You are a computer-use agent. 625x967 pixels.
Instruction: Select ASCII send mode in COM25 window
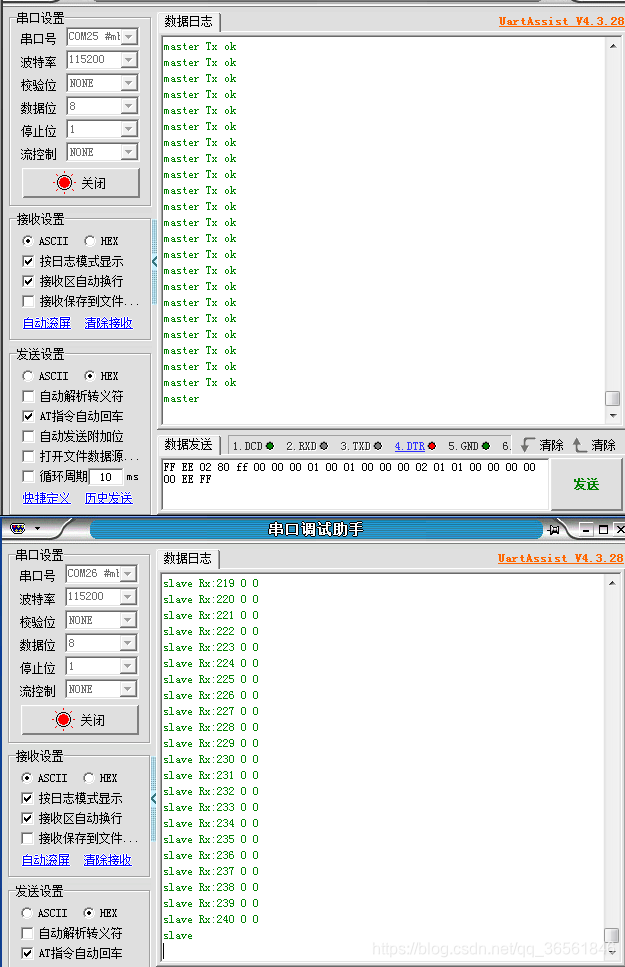click(28, 376)
